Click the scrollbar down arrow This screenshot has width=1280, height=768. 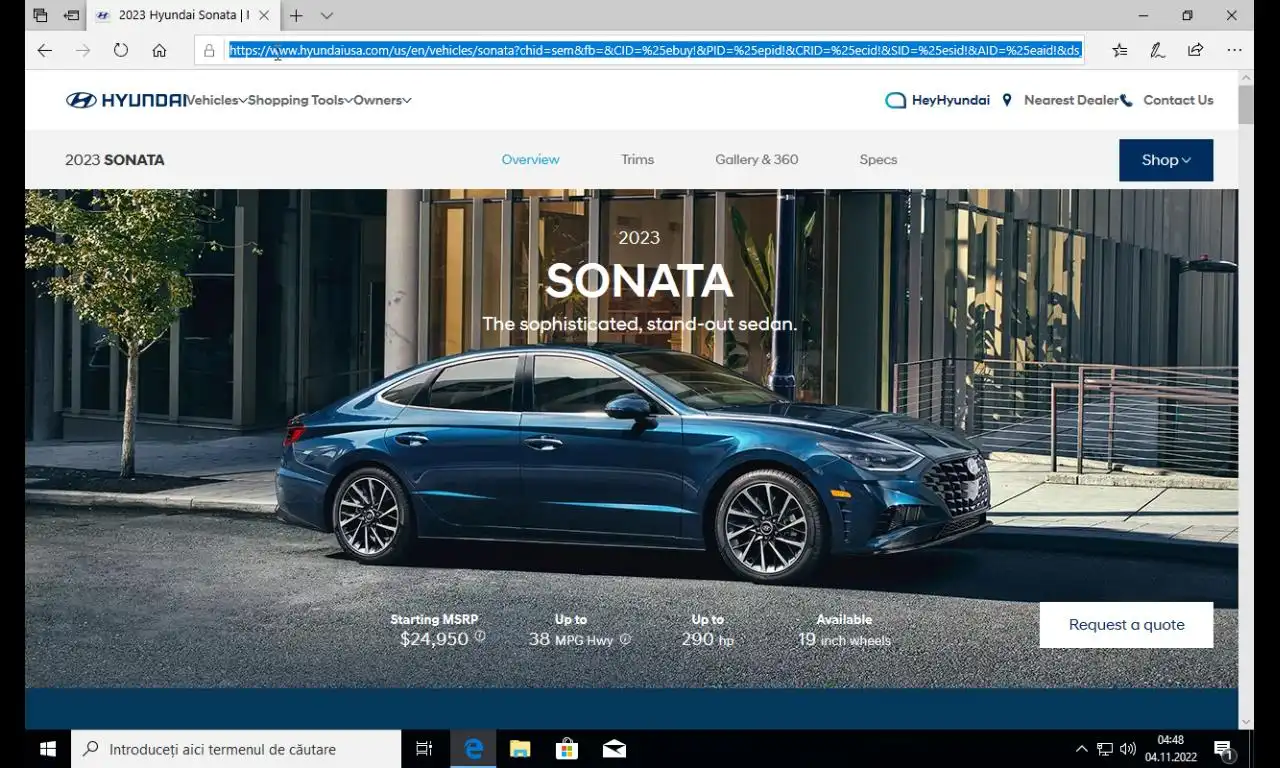pyautogui.click(x=1245, y=721)
